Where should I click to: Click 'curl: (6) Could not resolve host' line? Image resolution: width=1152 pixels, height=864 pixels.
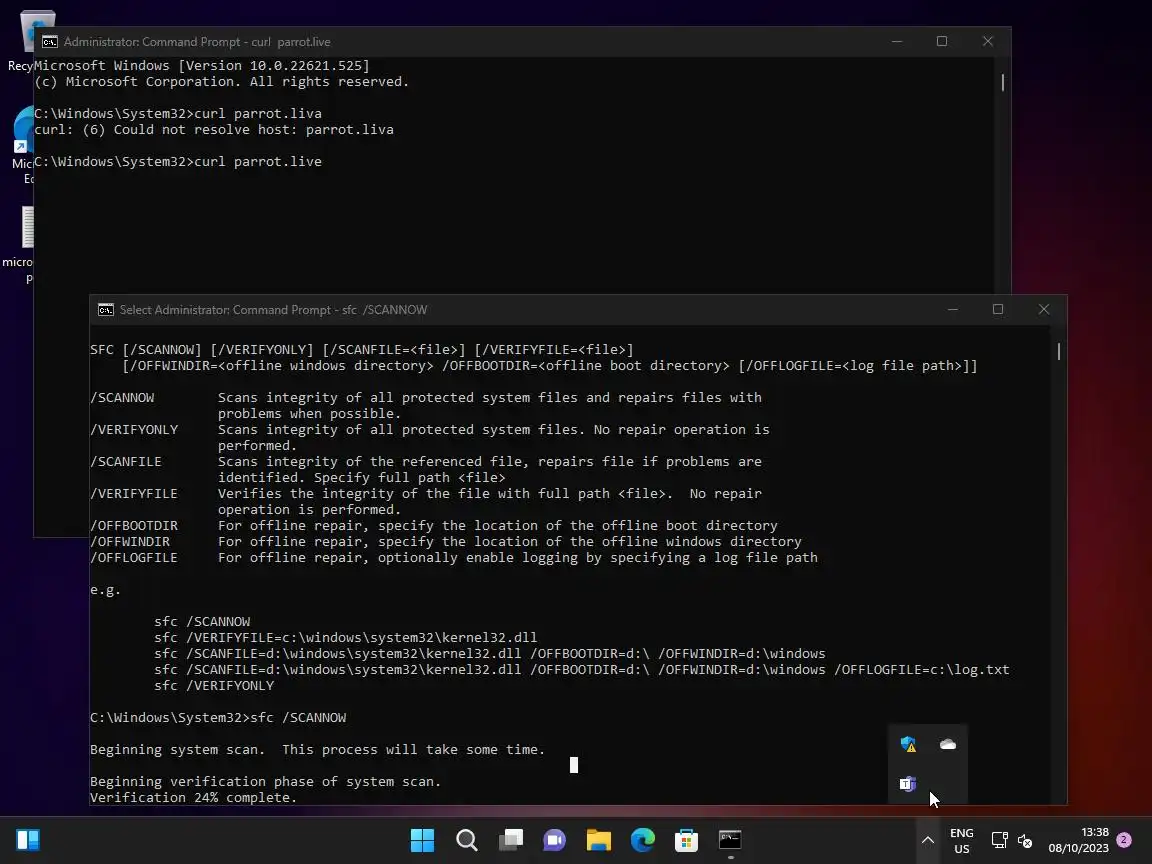pyautogui.click(x=214, y=130)
